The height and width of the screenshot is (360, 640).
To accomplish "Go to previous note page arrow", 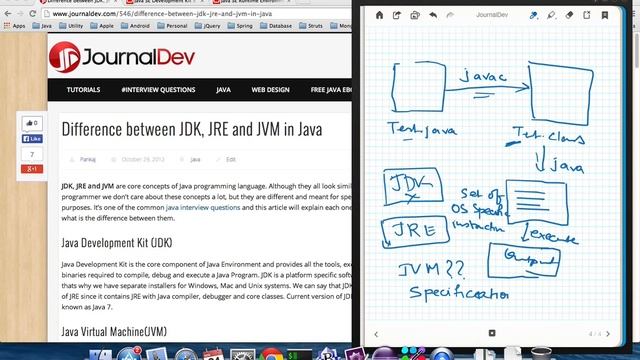I will (x=376, y=334).
